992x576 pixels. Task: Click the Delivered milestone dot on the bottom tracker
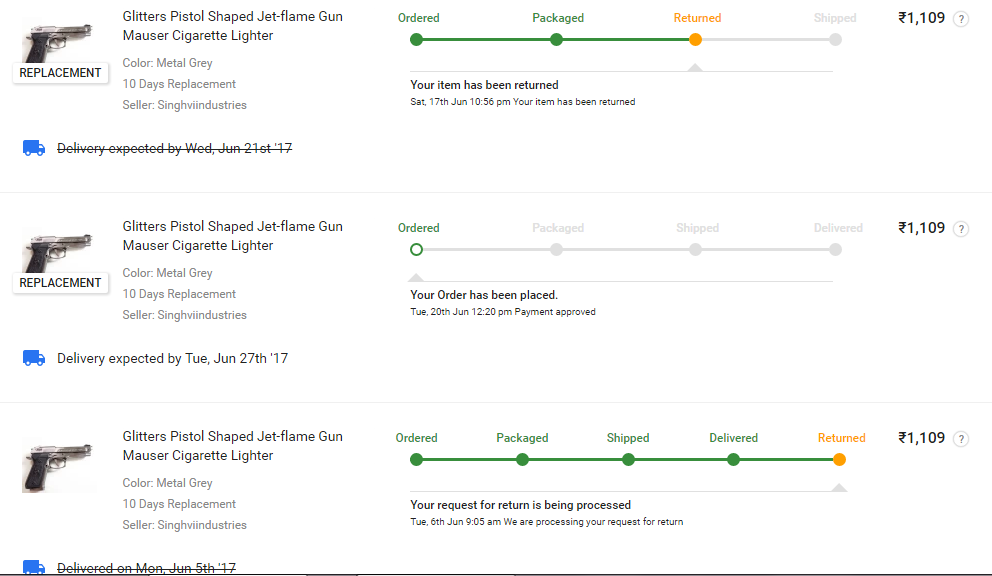733,460
